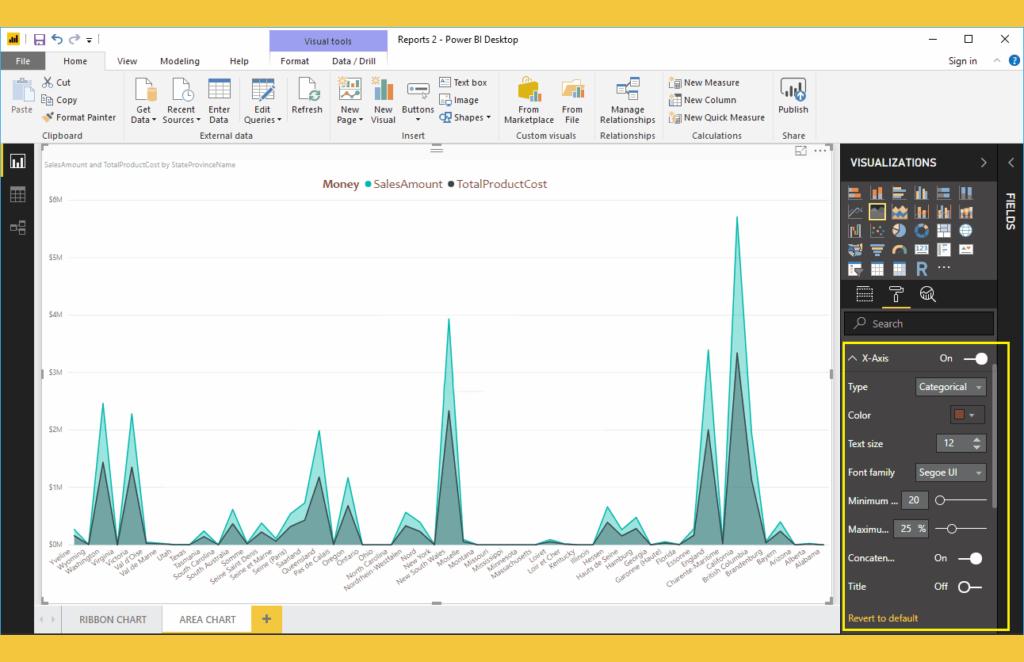Click the Search box in Visualizations pane
This screenshot has height=662, width=1024.
coord(920,323)
